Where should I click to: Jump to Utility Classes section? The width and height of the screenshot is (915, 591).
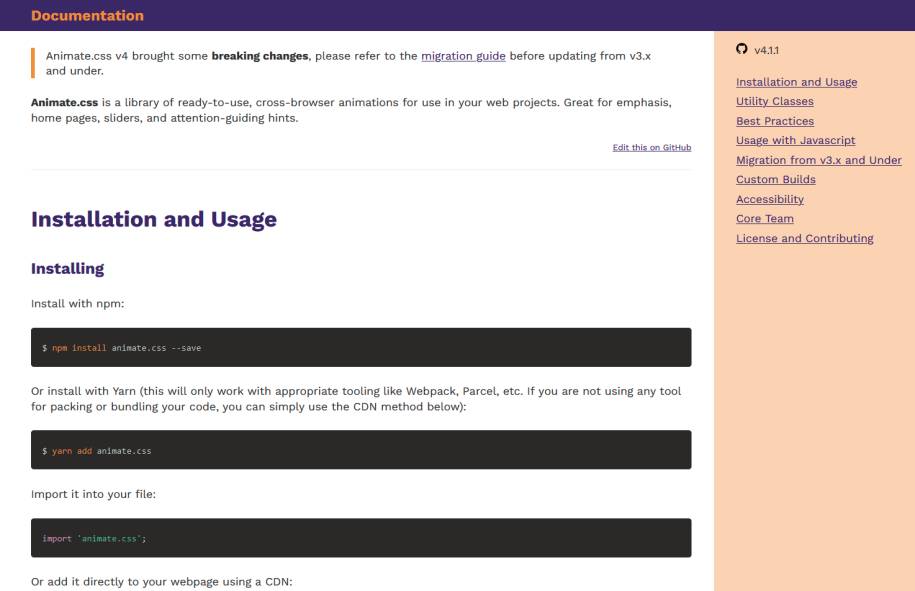point(775,102)
